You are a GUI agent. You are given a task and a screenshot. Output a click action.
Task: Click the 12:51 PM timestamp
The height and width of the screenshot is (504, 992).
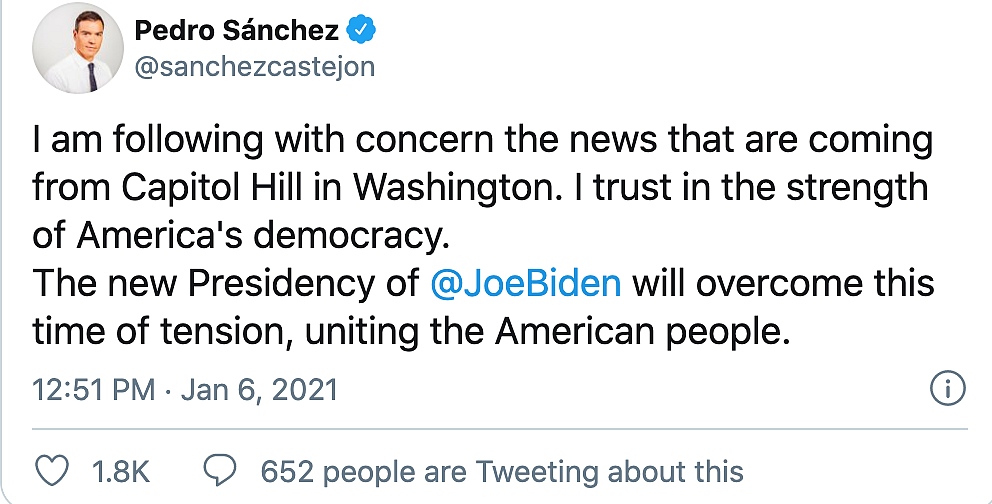94,390
